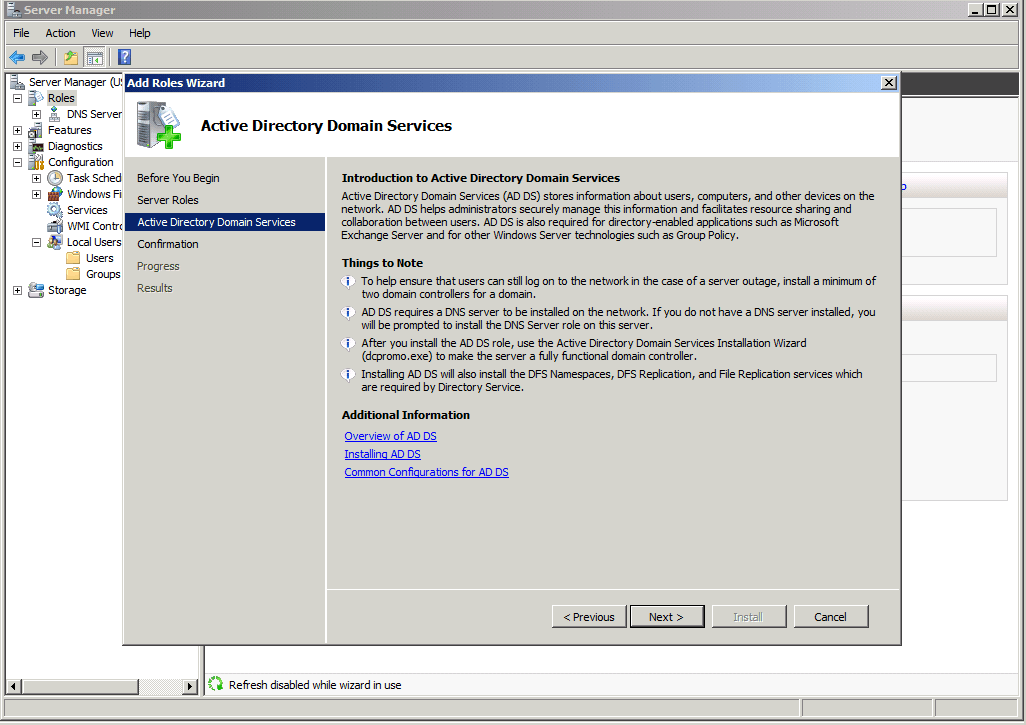
Task: Click the 'Additional Information' heading
Action: point(406,415)
